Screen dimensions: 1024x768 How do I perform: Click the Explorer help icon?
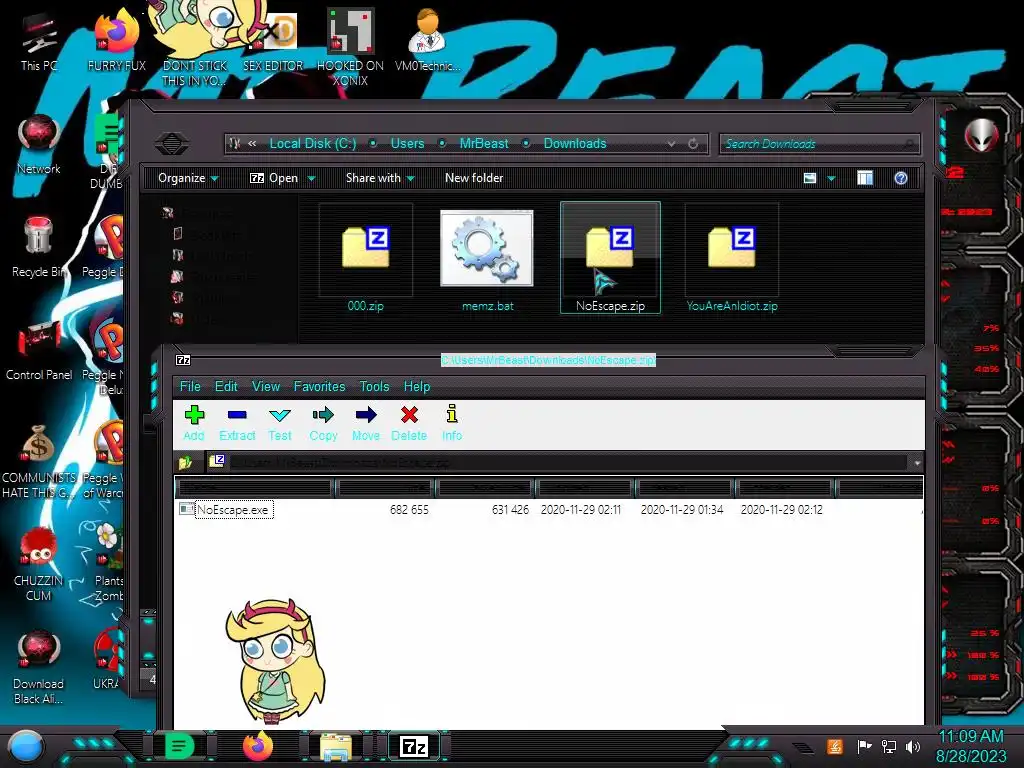point(901,178)
